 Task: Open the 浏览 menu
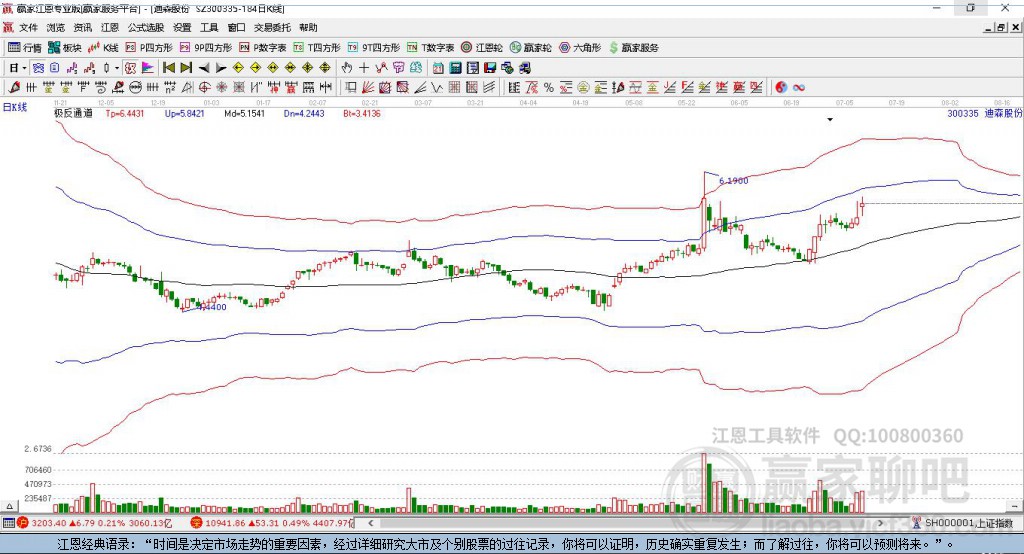(56, 27)
